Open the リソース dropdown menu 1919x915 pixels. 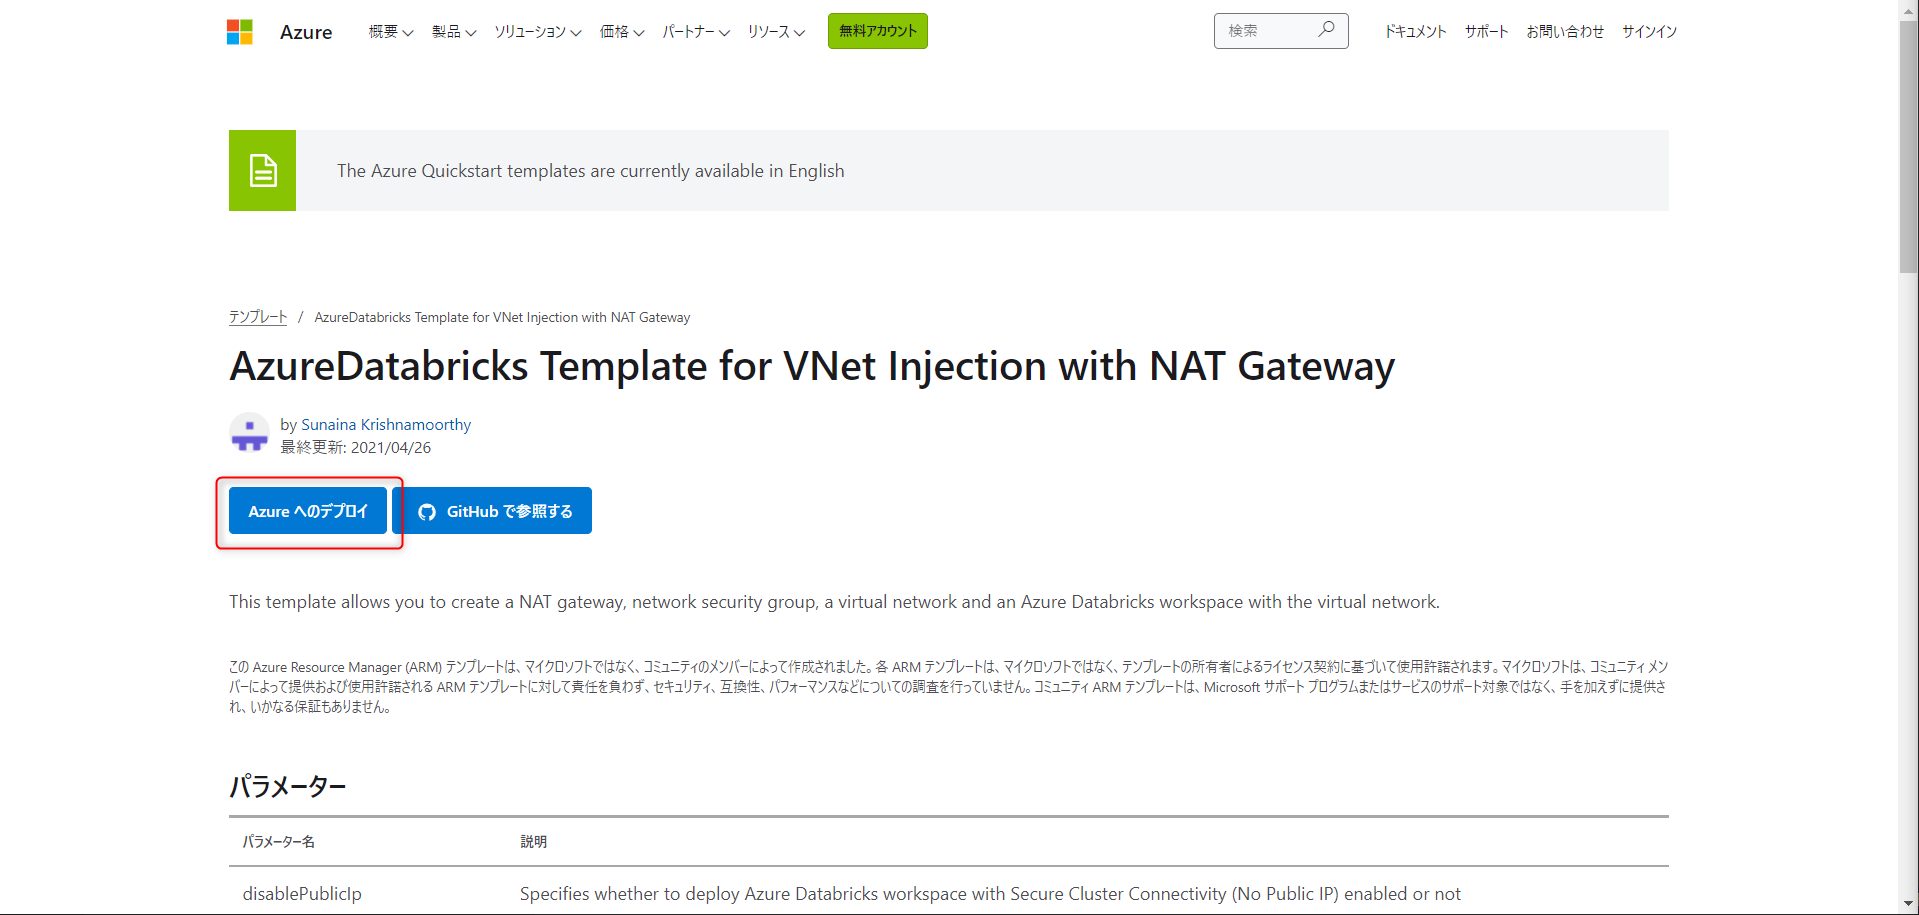click(776, 32)
